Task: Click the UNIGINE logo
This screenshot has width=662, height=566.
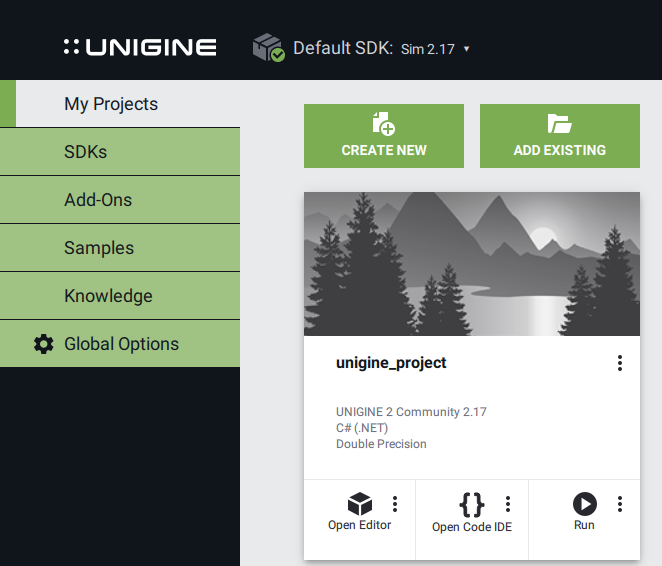Action: pos(140,47)
